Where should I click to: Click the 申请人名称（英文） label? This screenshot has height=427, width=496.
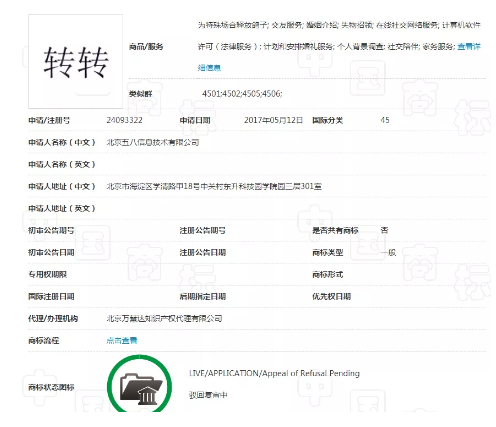click(x=62, y=164)
